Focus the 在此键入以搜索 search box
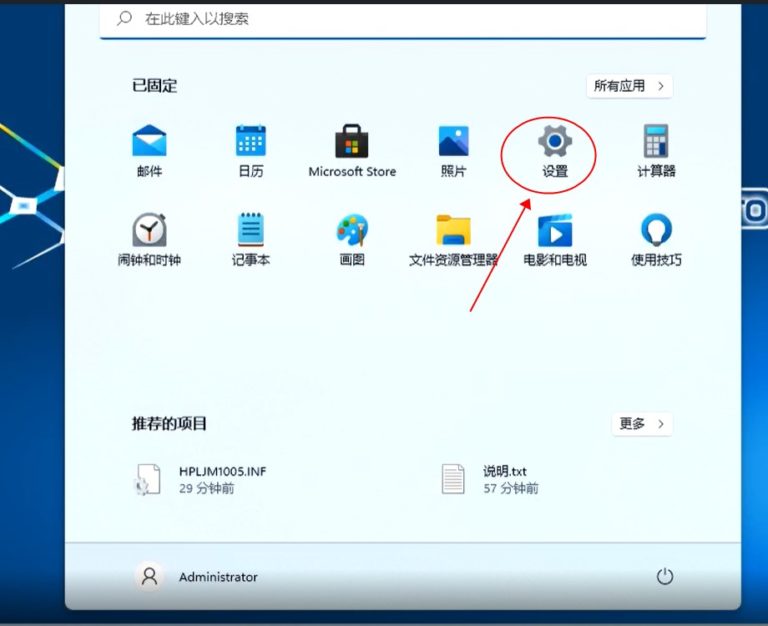768x626 pixels. [403, 20]
